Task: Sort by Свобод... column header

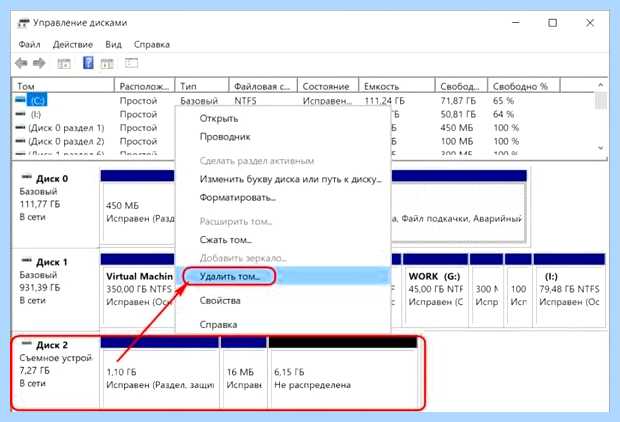Action: tap(461, 86)
